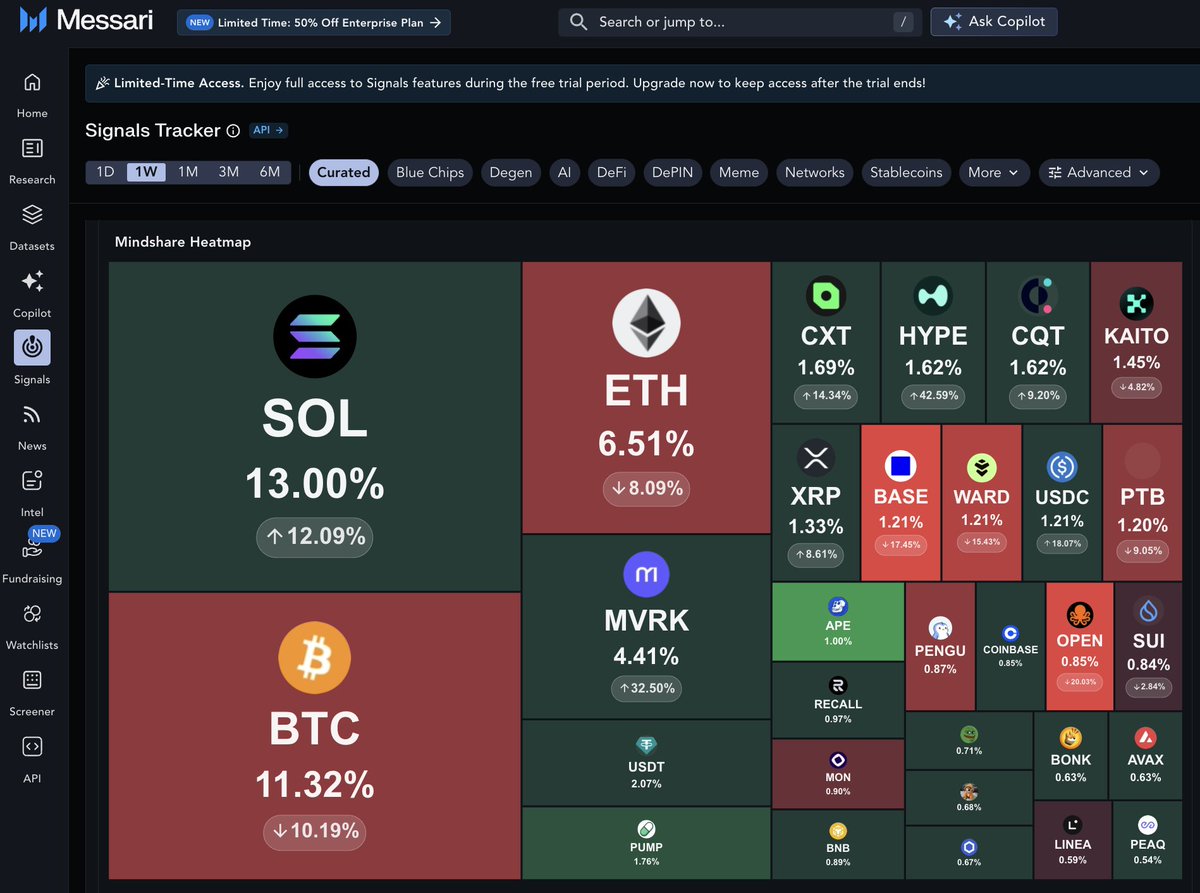Screen dimensions: 1200x893
Task: Click the Messari logo
Action: 85,21
